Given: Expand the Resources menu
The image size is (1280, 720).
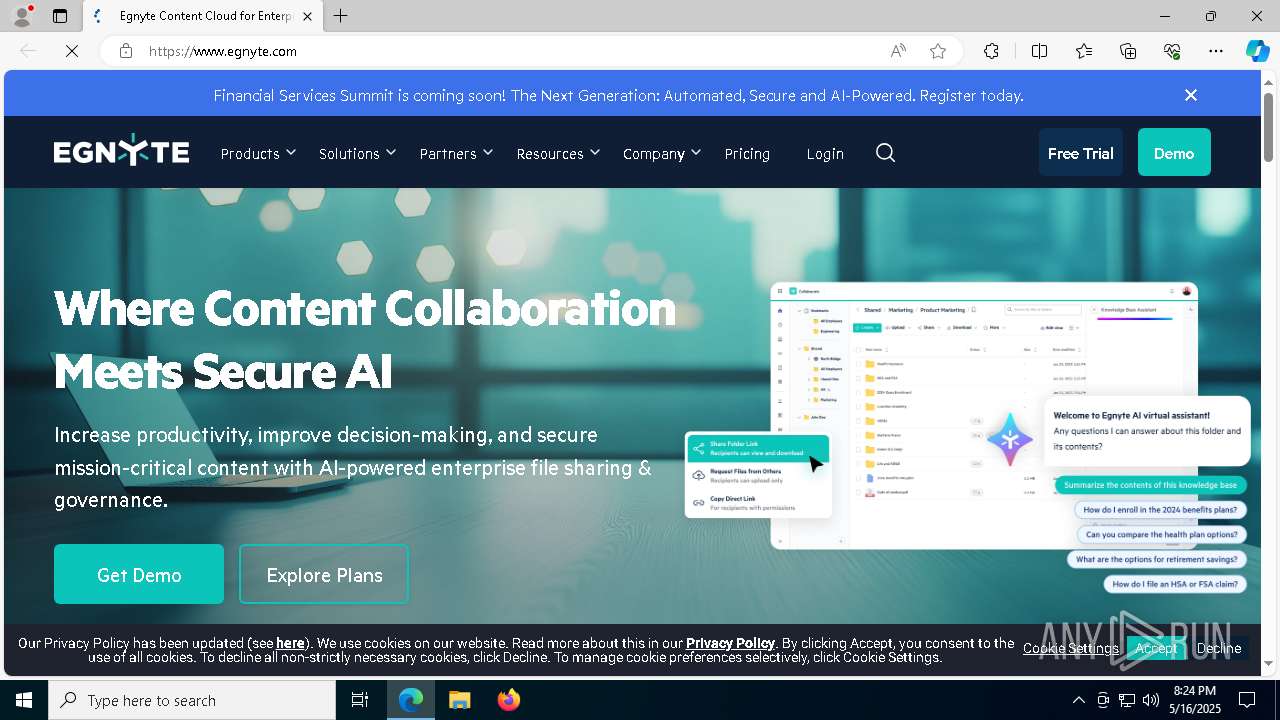Looking at the screenshot, I should pos(558,153).
